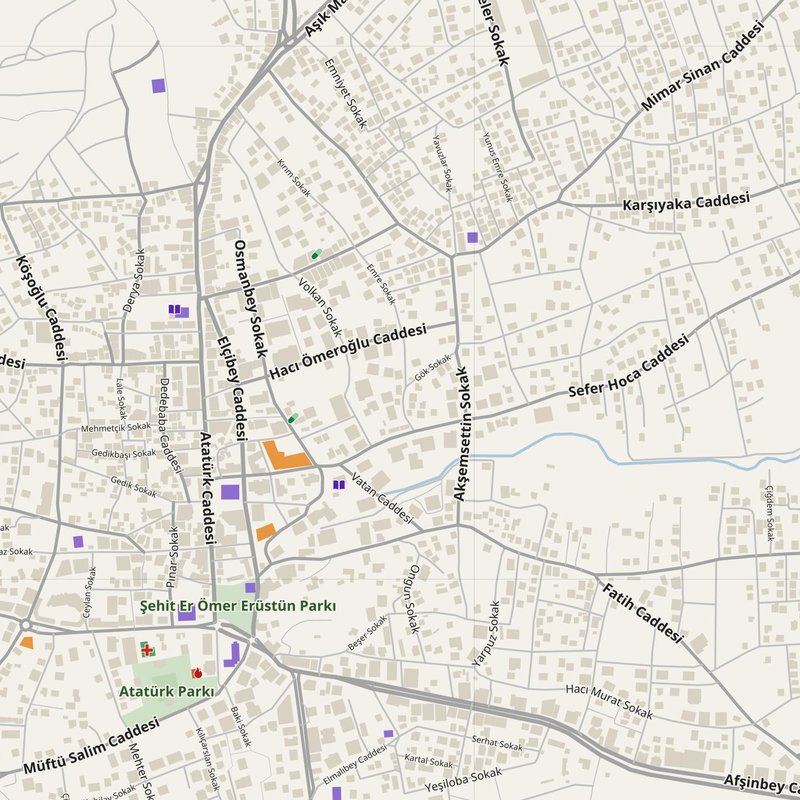Screen dimensions: 800x800
Task: Click the Yavuzlar Sokak label
Action: [442, 163]
